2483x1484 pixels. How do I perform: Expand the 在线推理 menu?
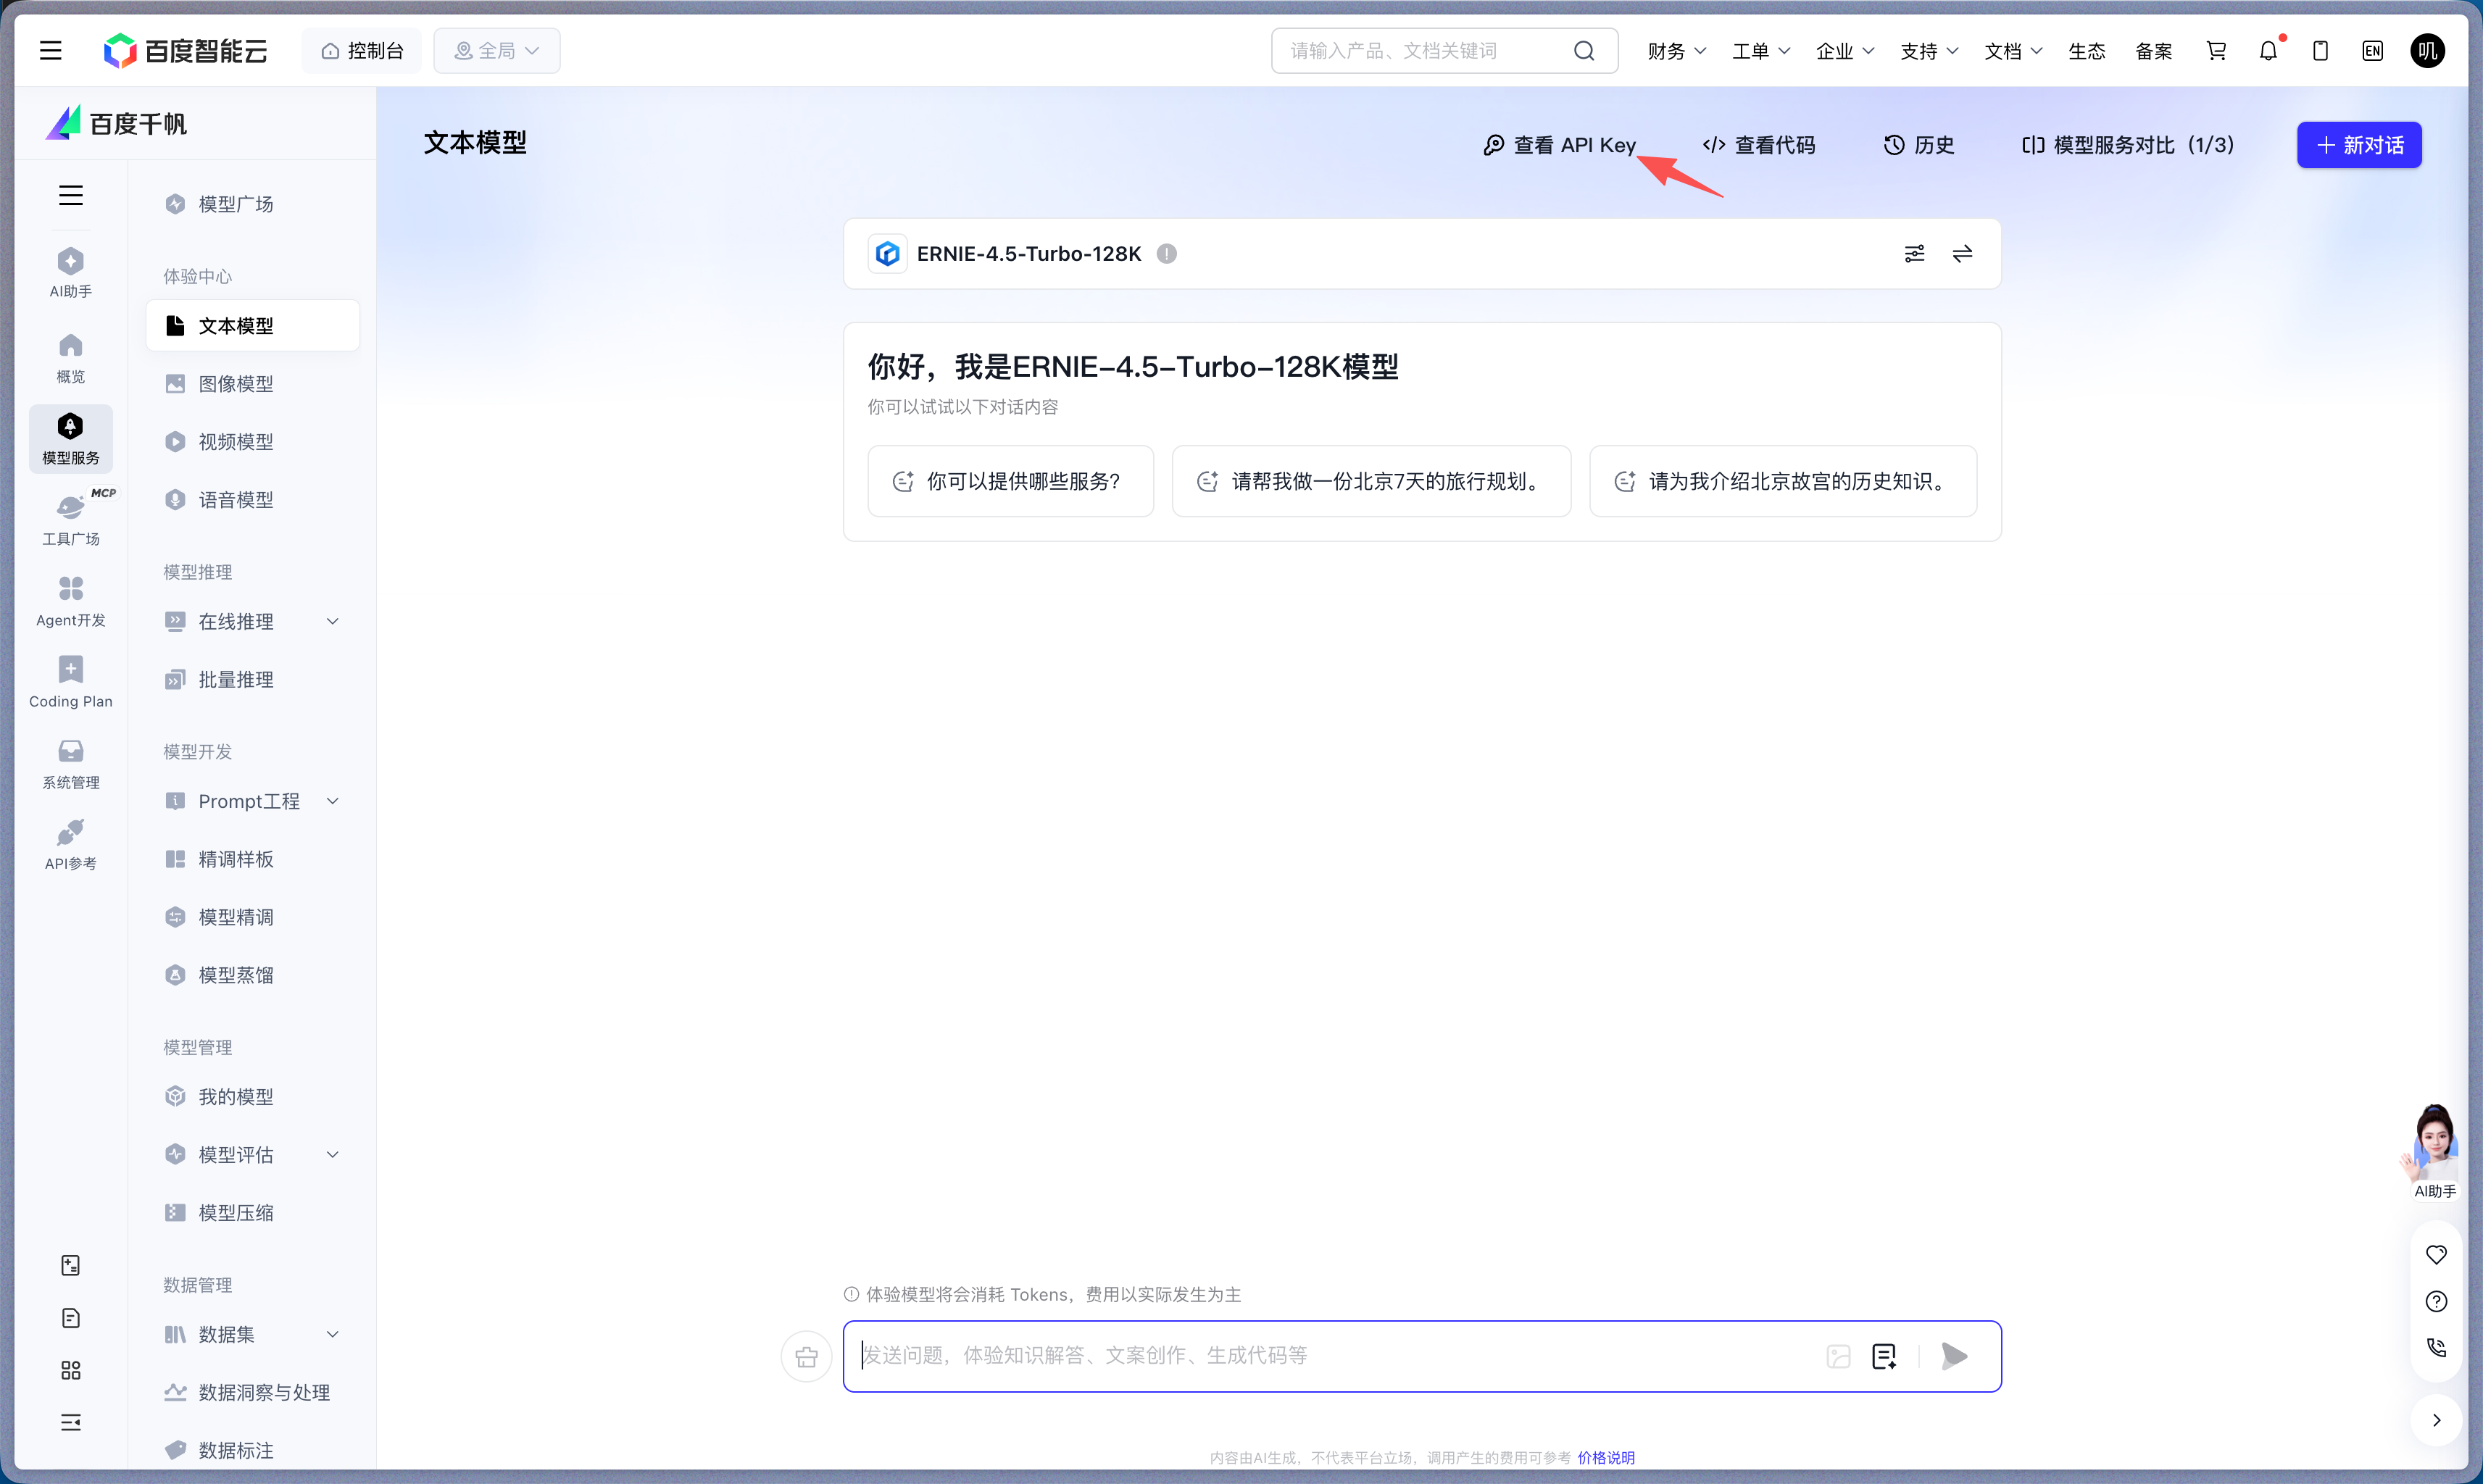333,621
